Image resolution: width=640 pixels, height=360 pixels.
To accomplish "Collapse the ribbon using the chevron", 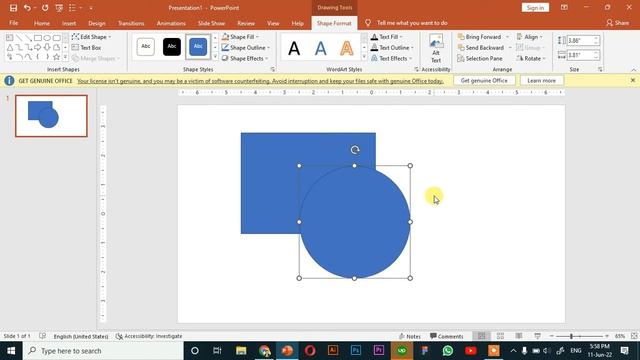I will (x=633, y=70).
